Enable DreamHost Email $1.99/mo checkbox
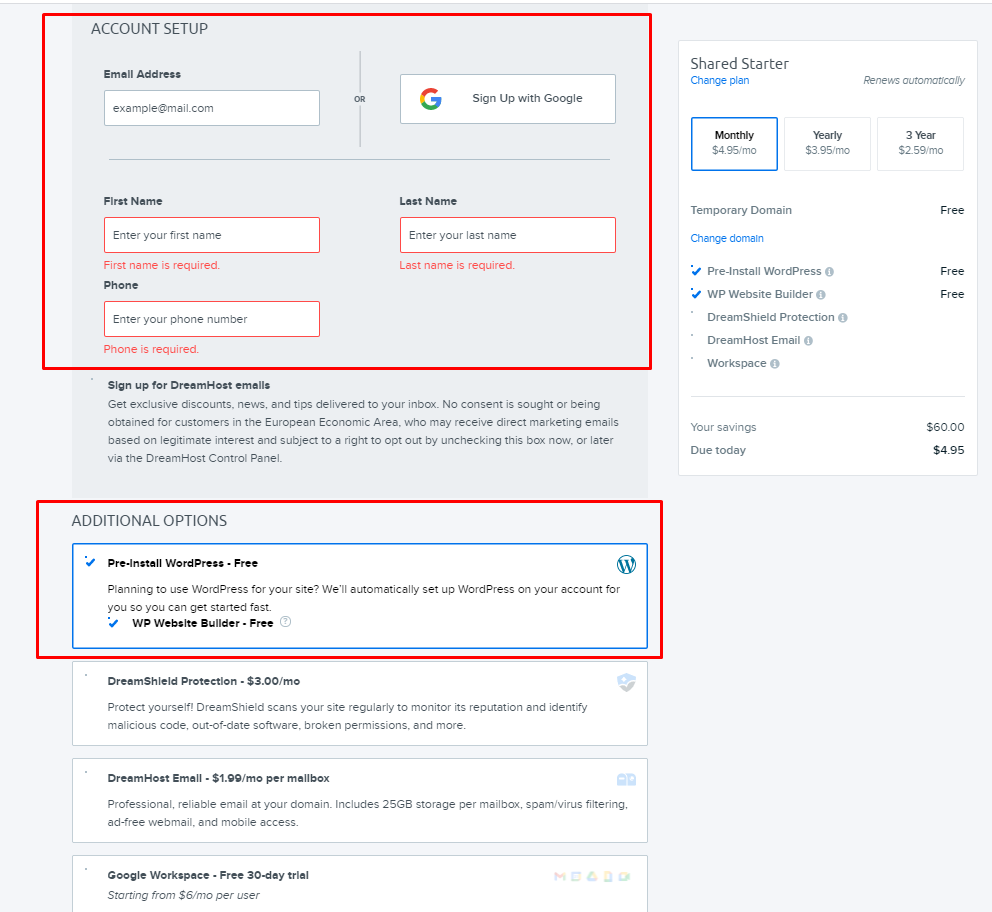This screenshot has width=992, height=912. [x=86, y=772]
